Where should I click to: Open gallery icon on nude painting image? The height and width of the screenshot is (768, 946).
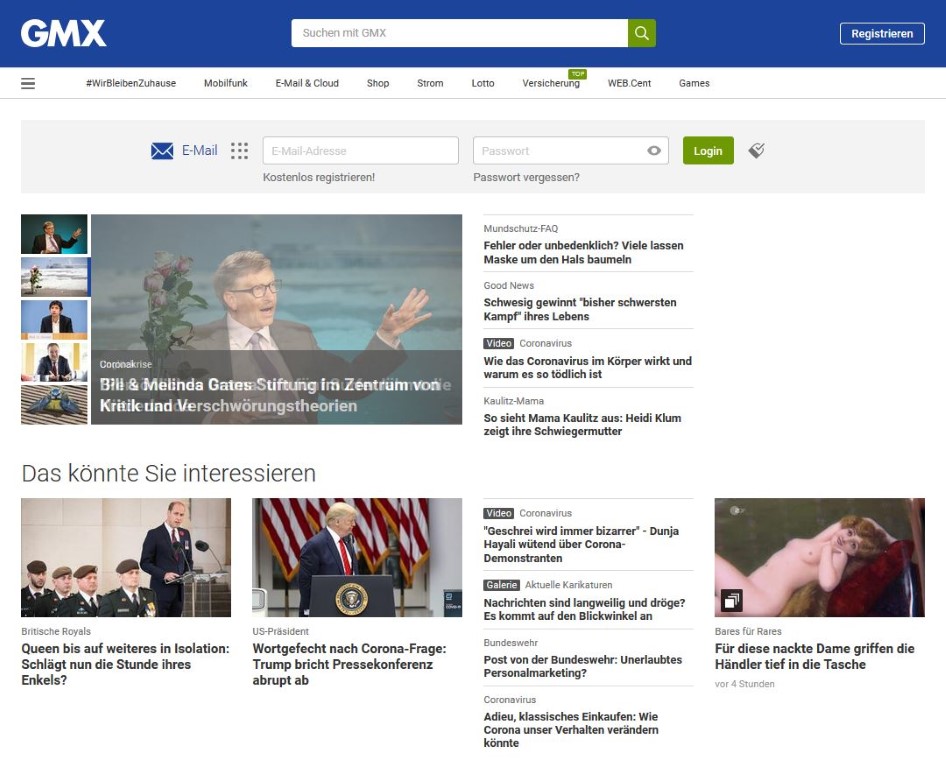(x=732, y=601)
